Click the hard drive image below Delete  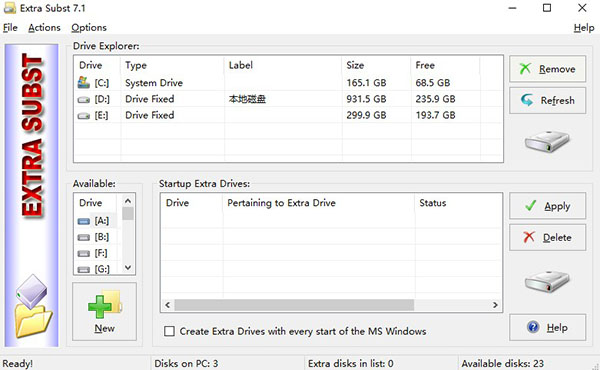tap(547, 281)
